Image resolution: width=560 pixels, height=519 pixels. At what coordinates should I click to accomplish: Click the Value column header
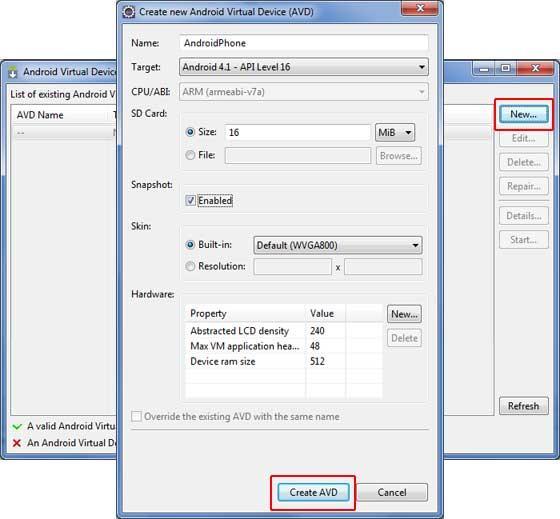tap(325, 314)
